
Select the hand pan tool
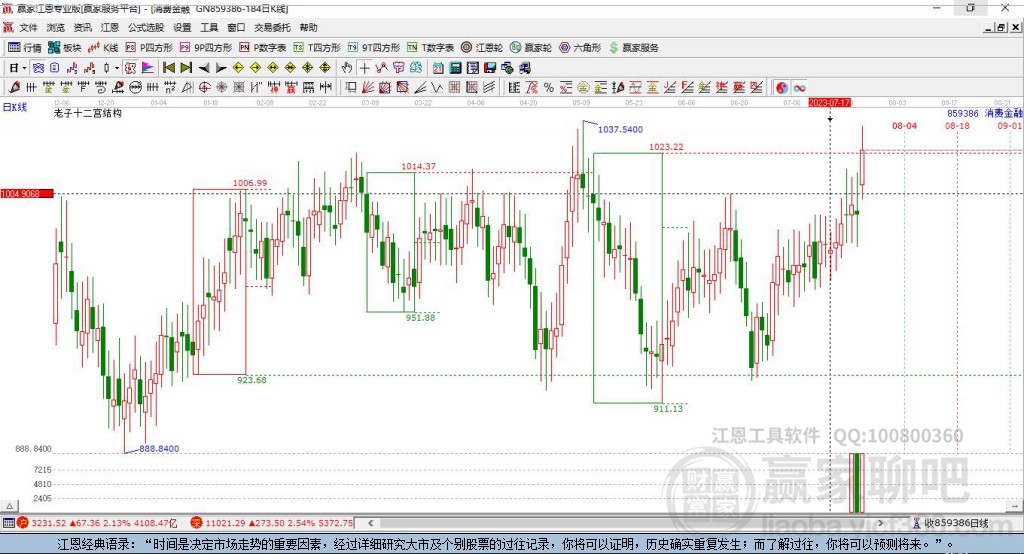(x=347, y=68)
